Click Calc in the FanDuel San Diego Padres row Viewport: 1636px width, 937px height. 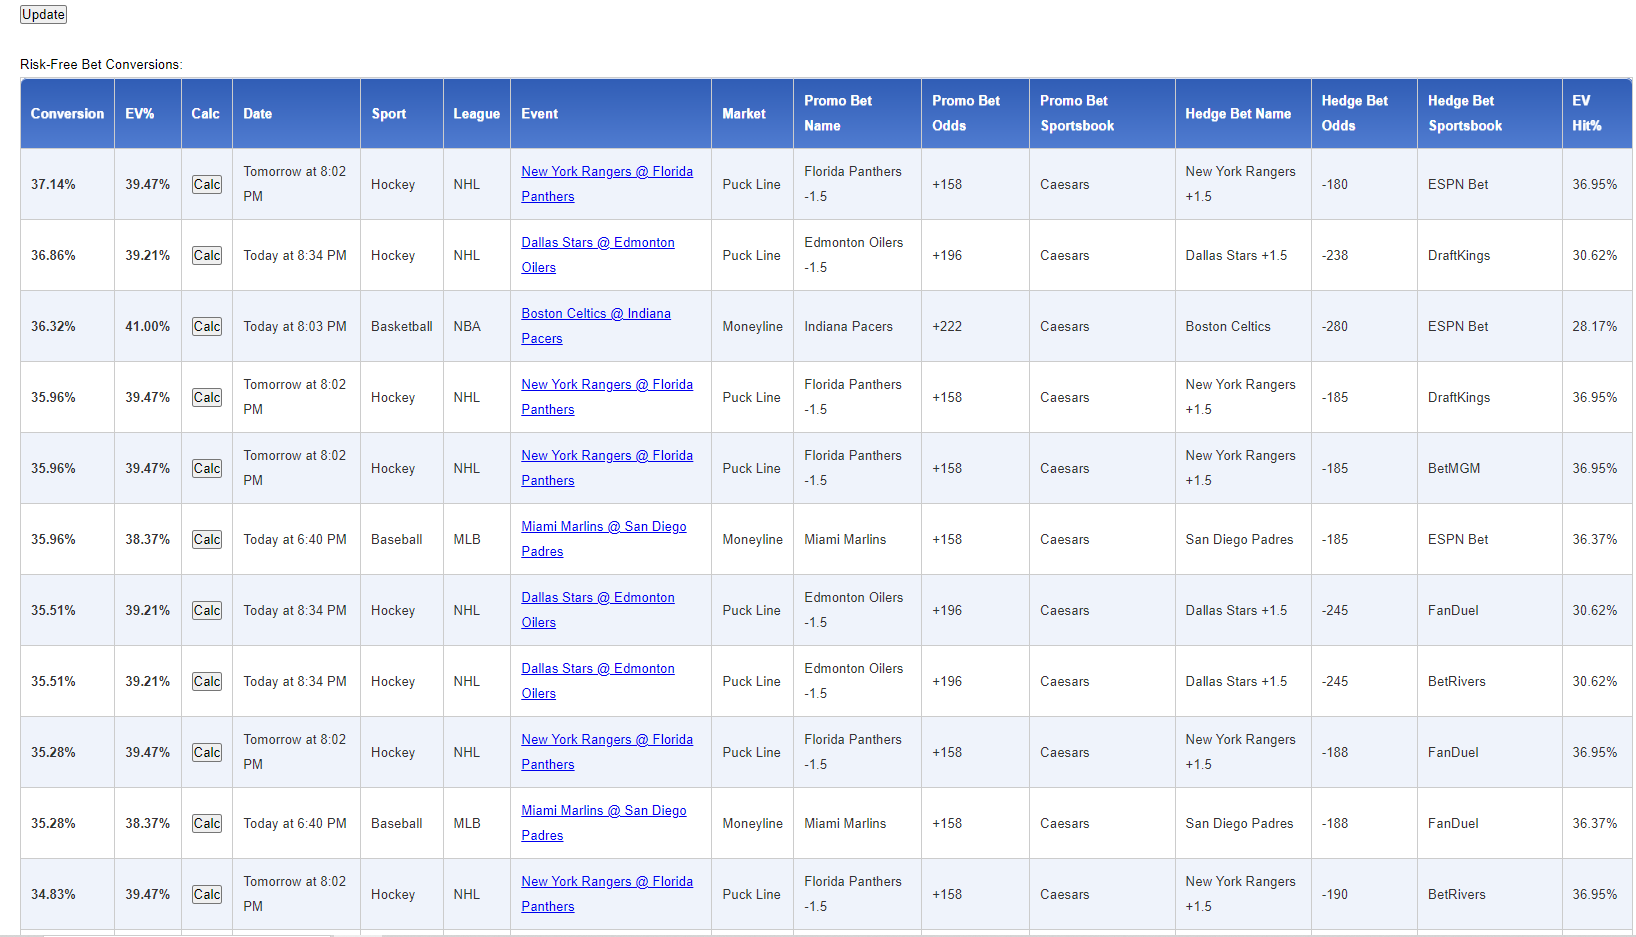(x=207, y=823)
